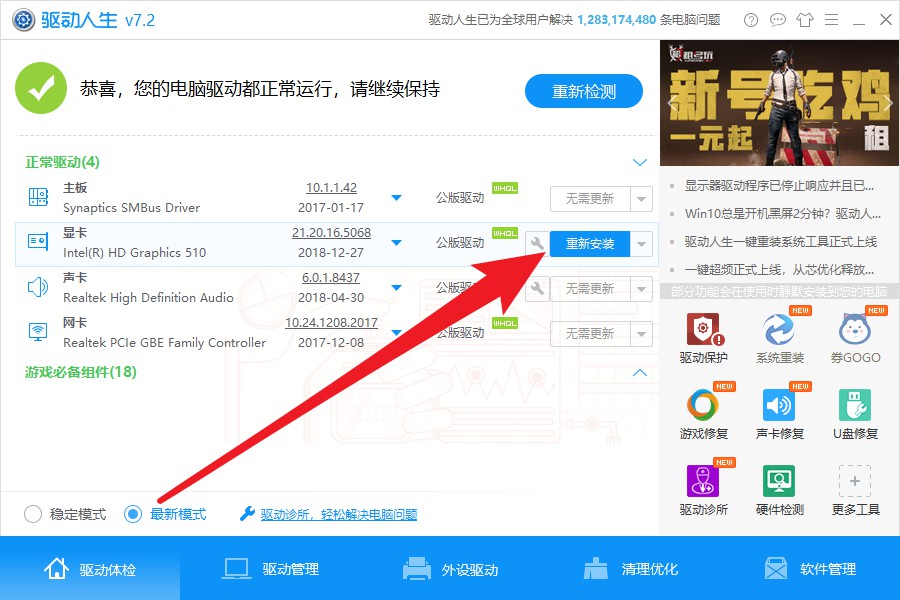This screenshot has width=900, height=600.
Task: Expand the 游戏必备组件(18) section
Action: coord(639,372)
